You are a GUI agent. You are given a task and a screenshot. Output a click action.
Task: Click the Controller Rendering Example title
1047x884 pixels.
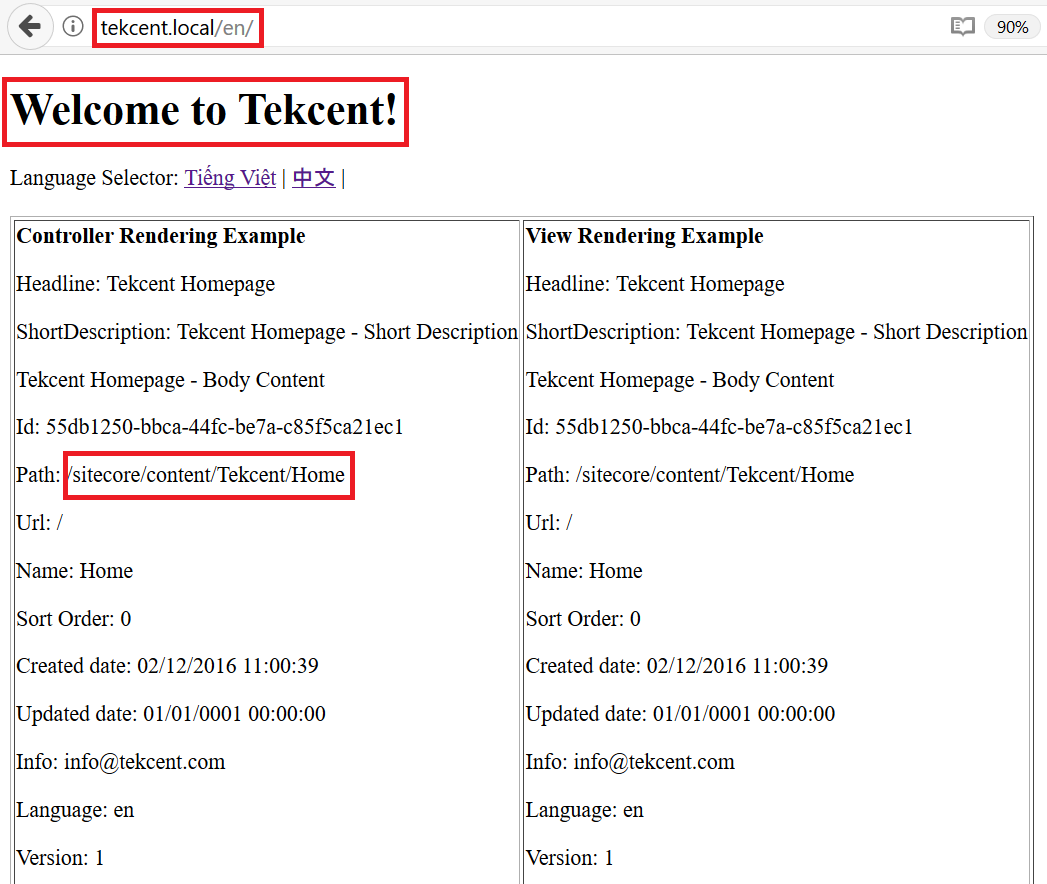coord(161,236)
